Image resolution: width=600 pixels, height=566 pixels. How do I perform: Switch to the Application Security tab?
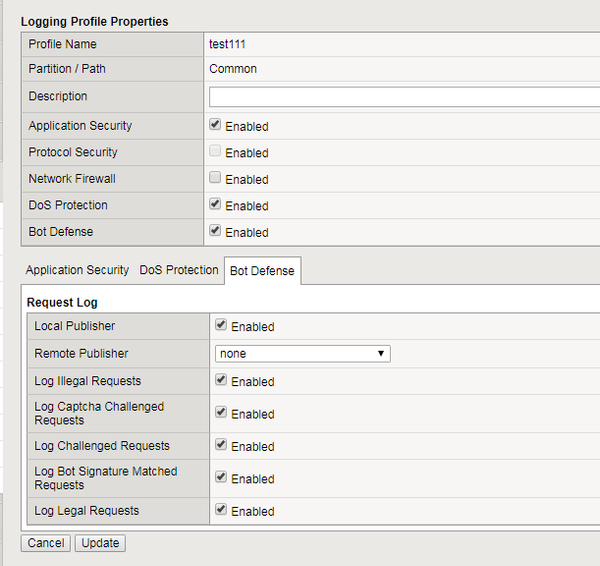(x=77, y=270)
